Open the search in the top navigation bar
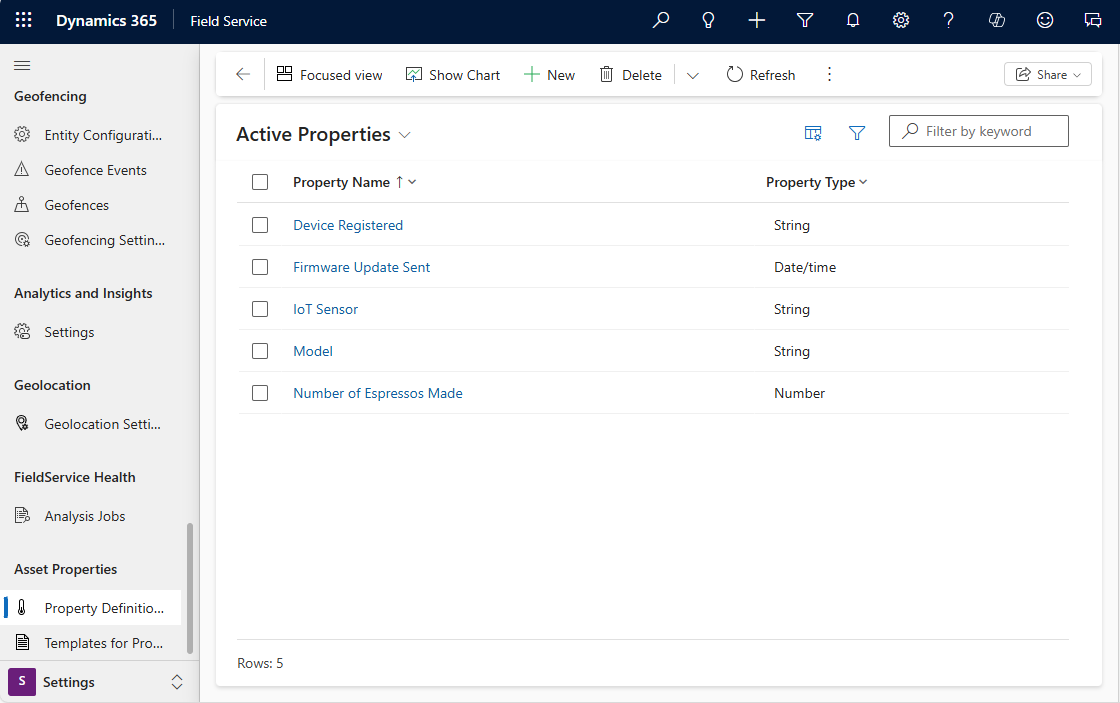The width and height of the screenshot is (1120, 703). pos(660,20)
